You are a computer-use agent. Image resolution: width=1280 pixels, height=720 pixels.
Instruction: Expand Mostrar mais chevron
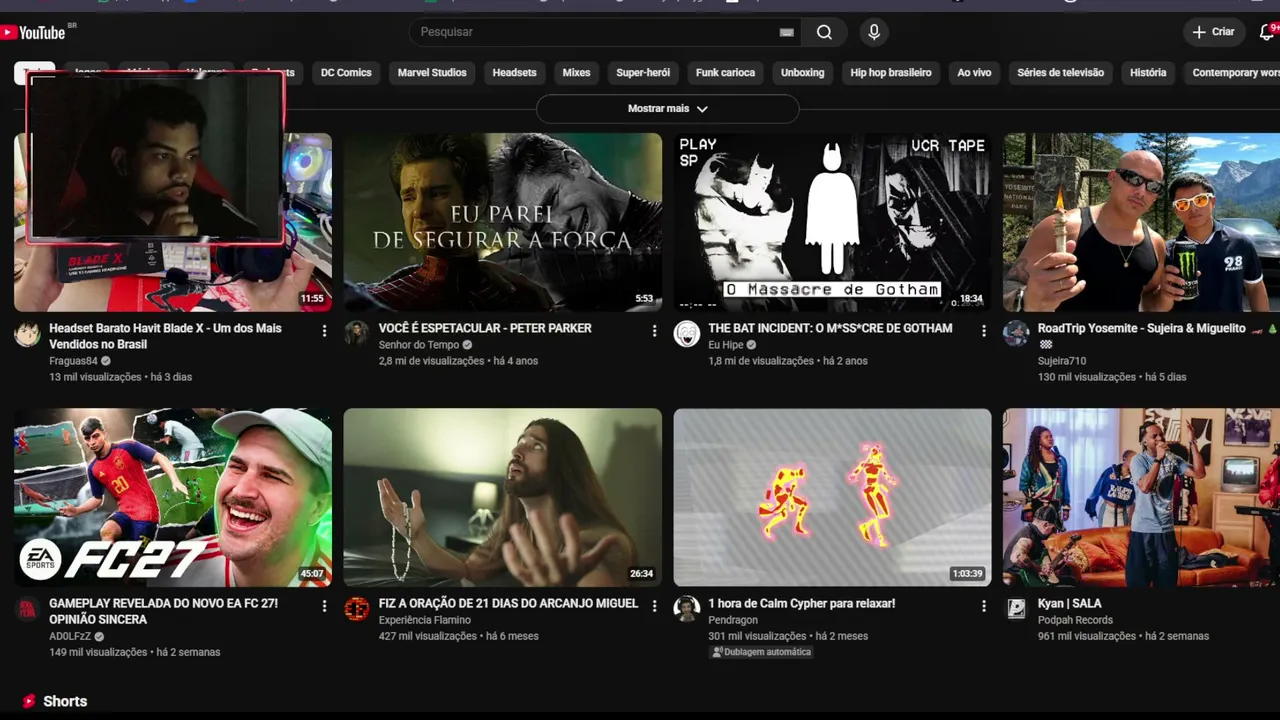pos(702,109)
